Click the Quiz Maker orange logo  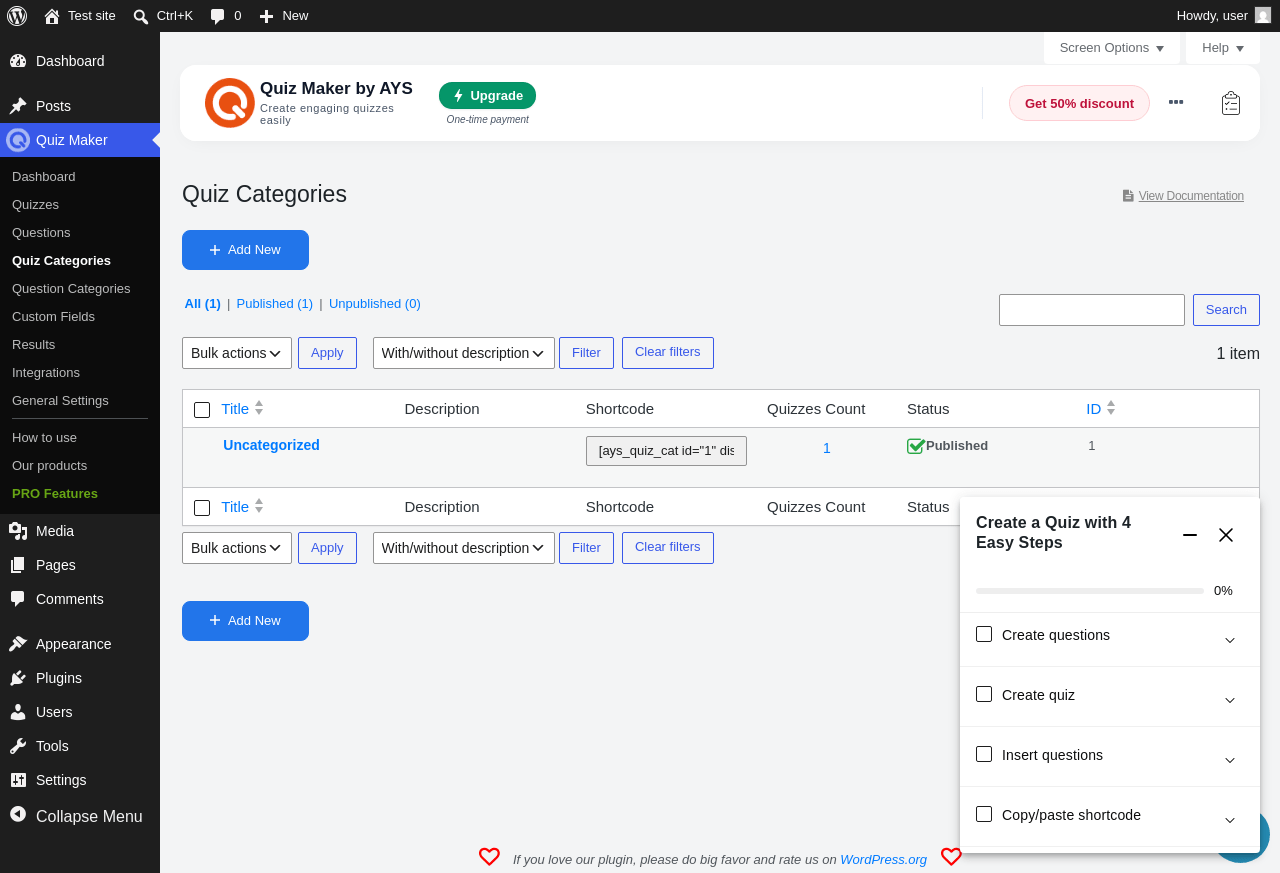(230, 103)
